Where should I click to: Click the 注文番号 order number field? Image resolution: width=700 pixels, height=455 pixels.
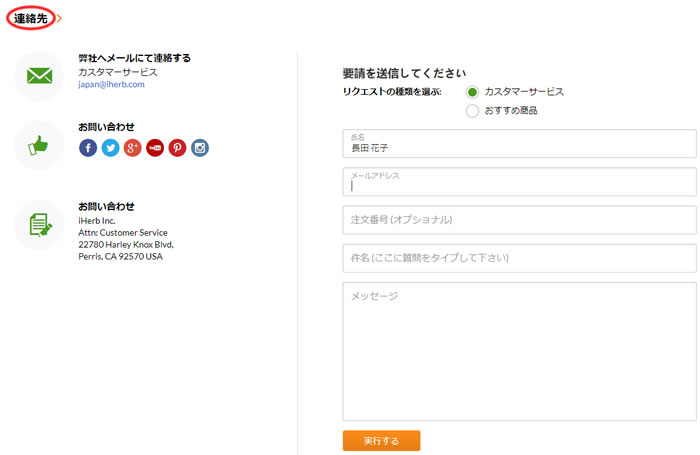[x=519, y=220]
